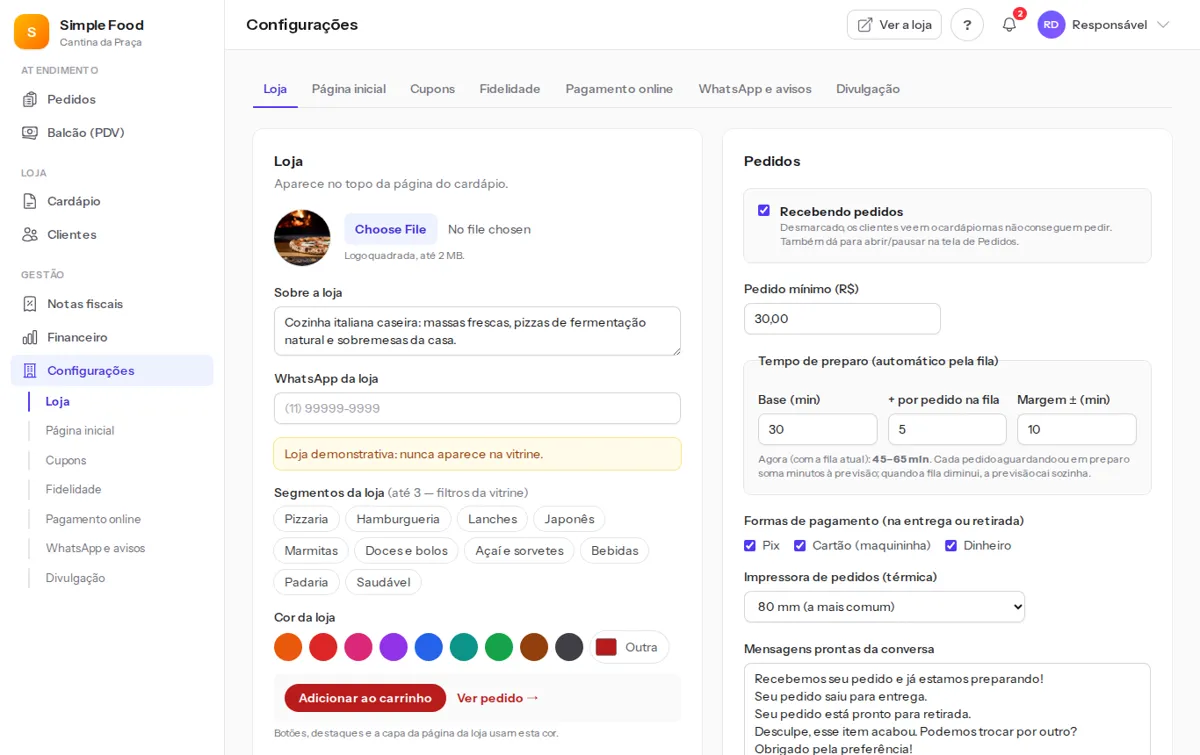Click the external-link icon in Ver a loja

pos(865,25)
